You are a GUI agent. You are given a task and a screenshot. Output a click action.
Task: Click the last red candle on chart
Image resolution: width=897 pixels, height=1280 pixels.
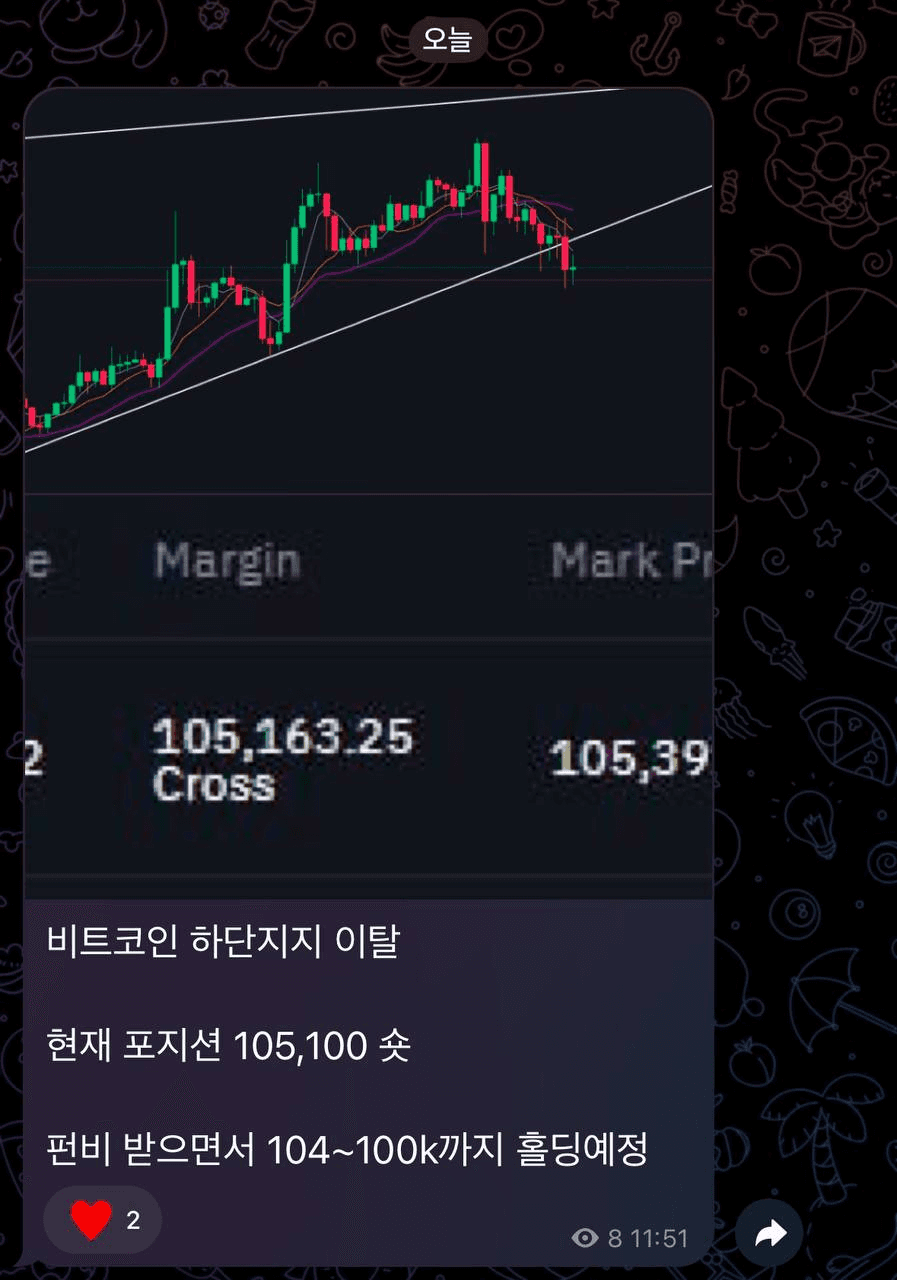[566, 254]
